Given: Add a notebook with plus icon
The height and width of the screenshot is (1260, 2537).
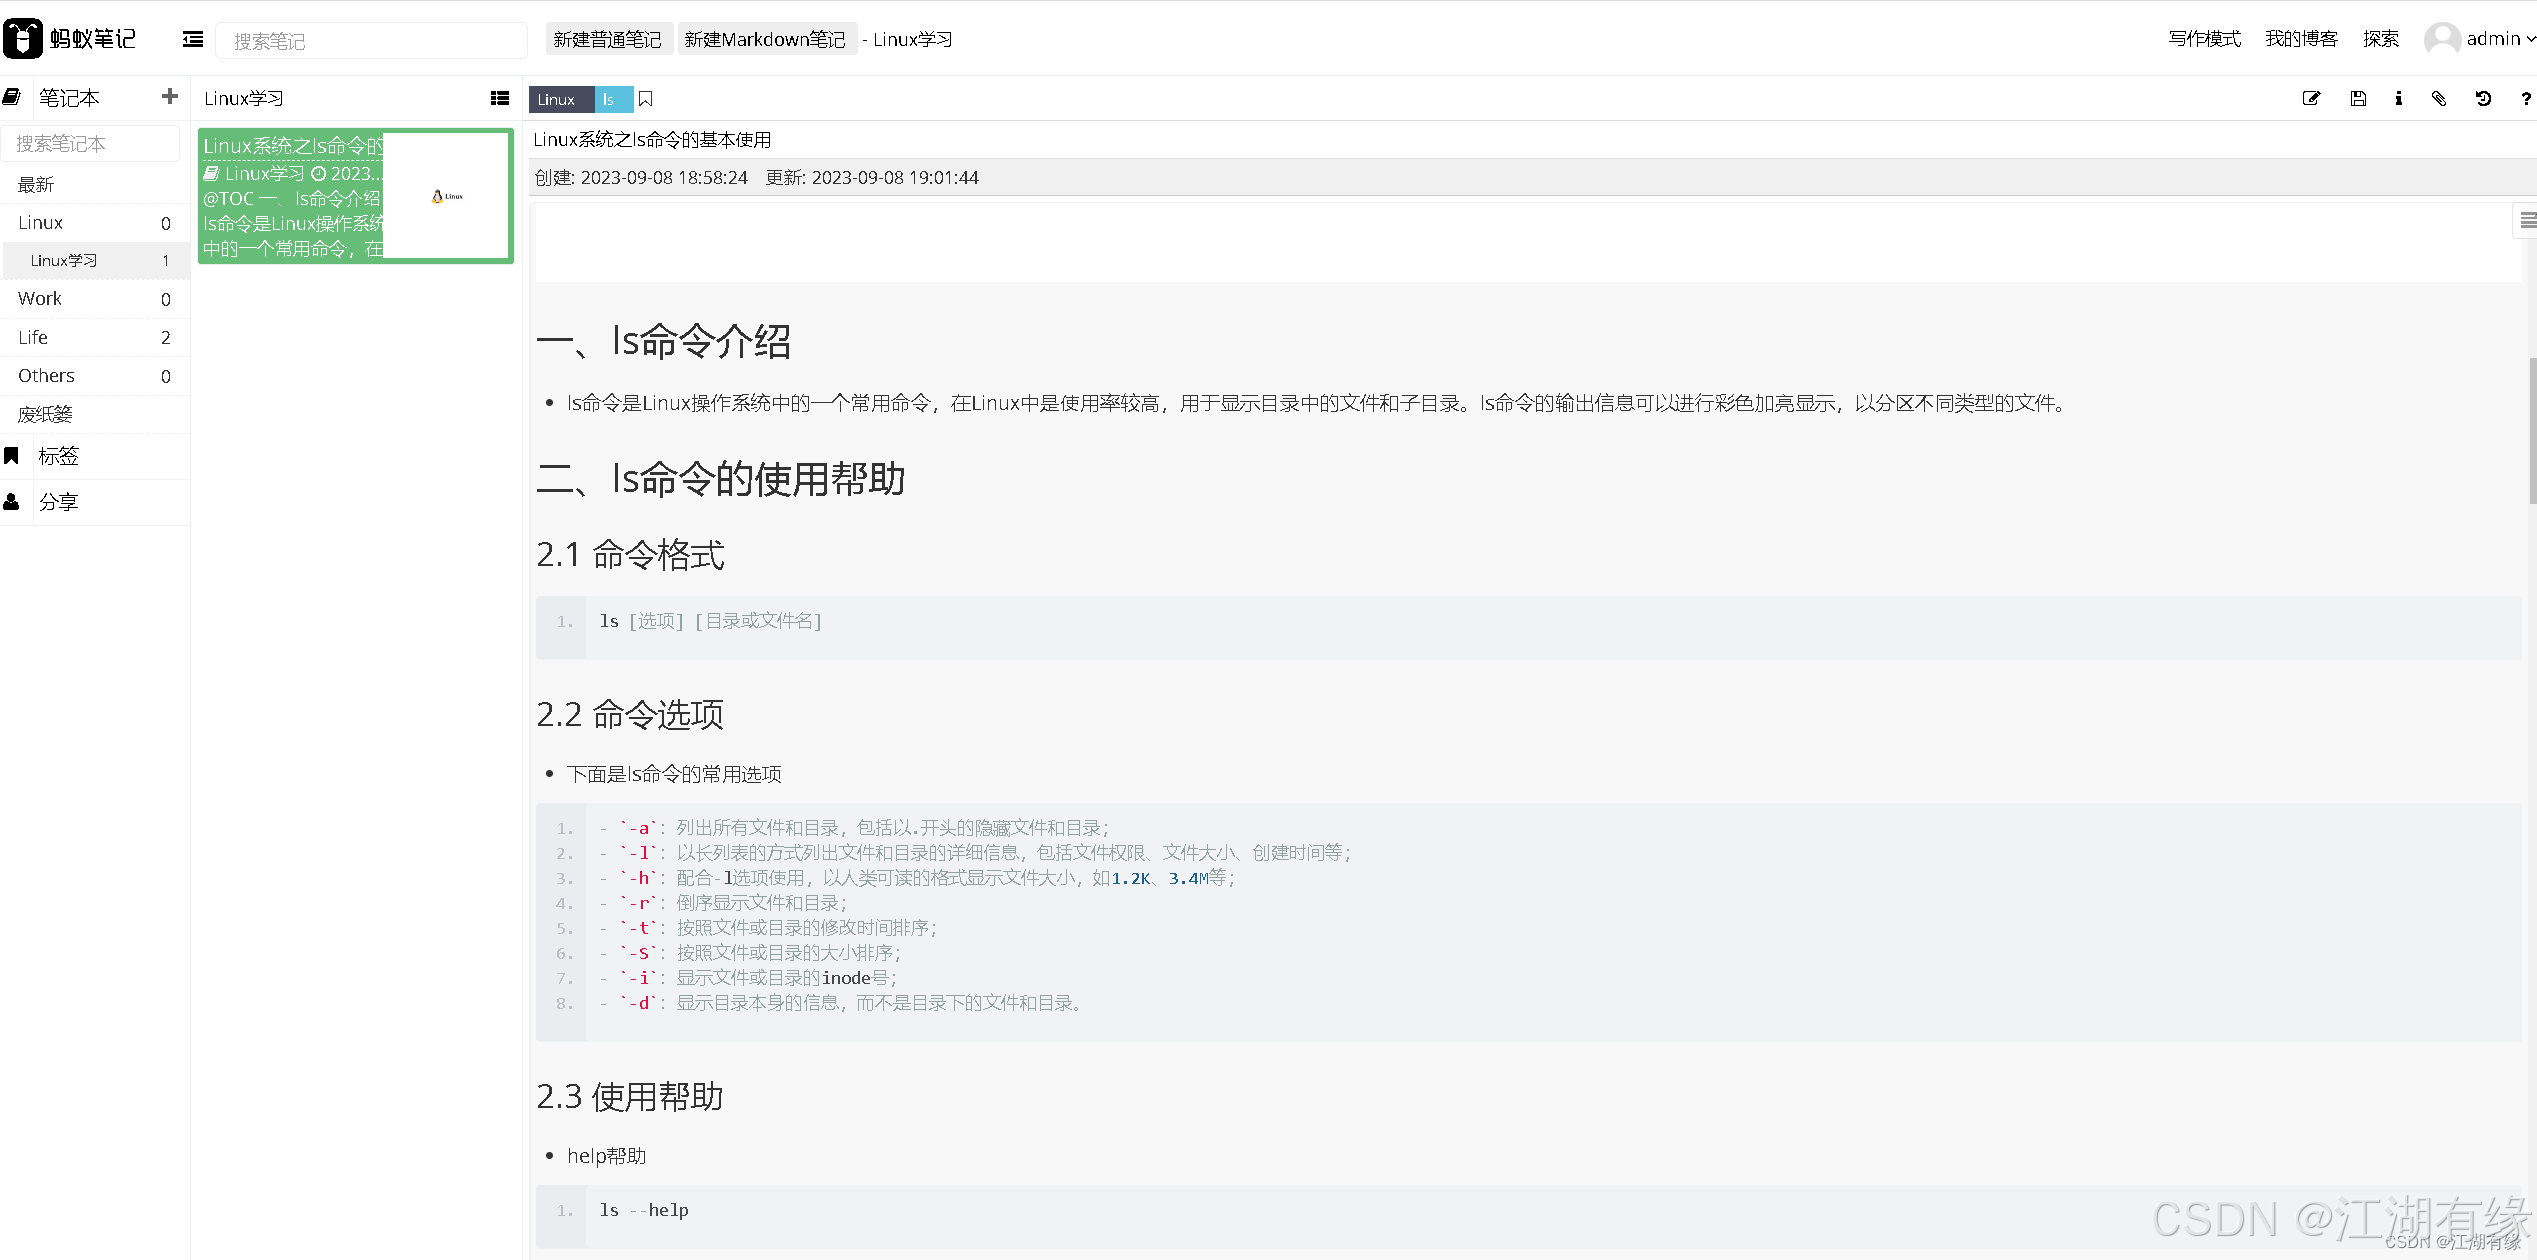Looking at the screenshot, I should tap(169, 96).
